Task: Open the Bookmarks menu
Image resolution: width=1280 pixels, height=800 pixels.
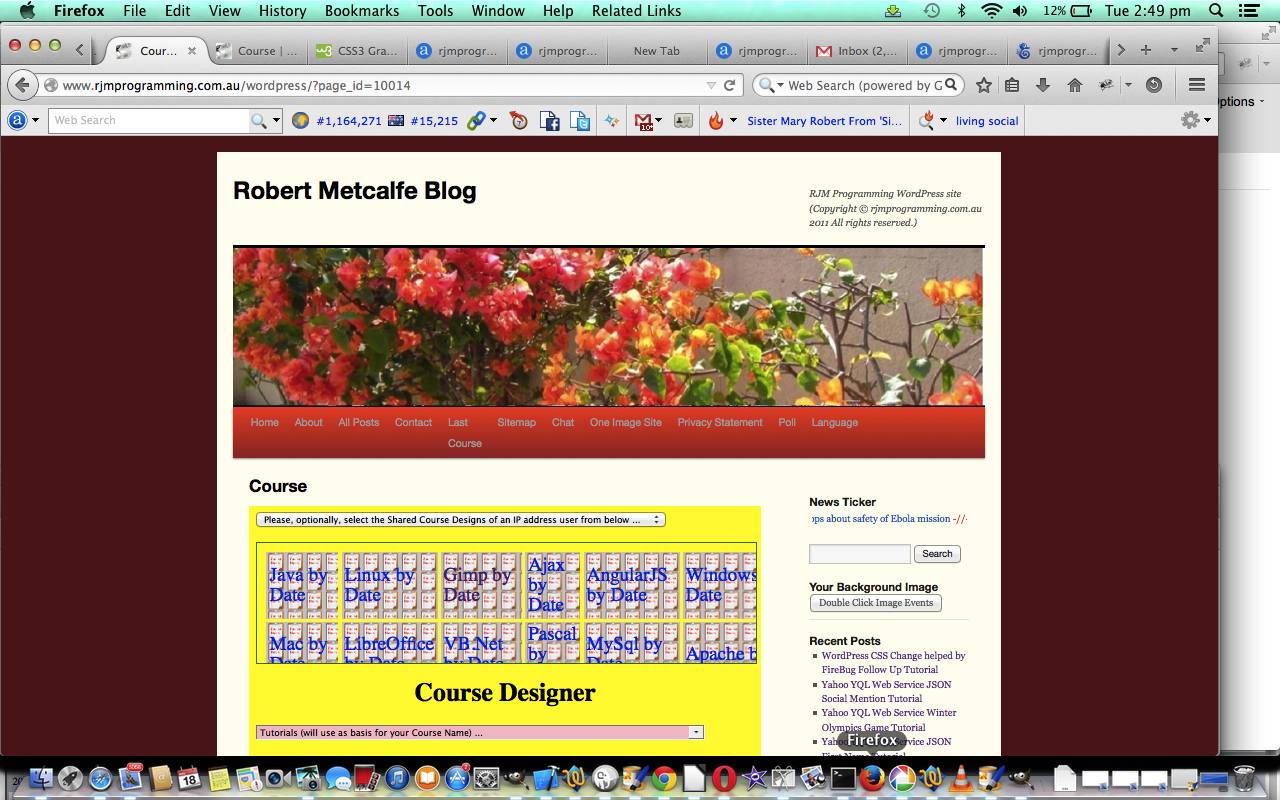Action: pos(360,11)
